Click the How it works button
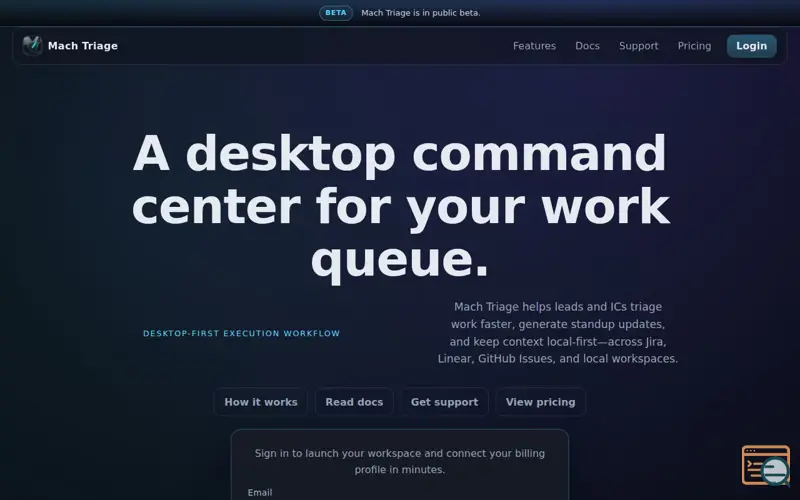This screenshot has width=800, height=500. 261,402
